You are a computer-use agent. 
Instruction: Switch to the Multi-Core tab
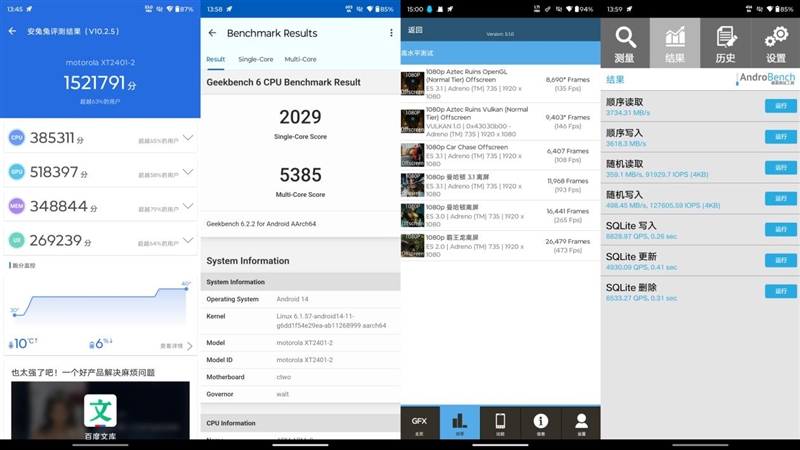(300, 59)
